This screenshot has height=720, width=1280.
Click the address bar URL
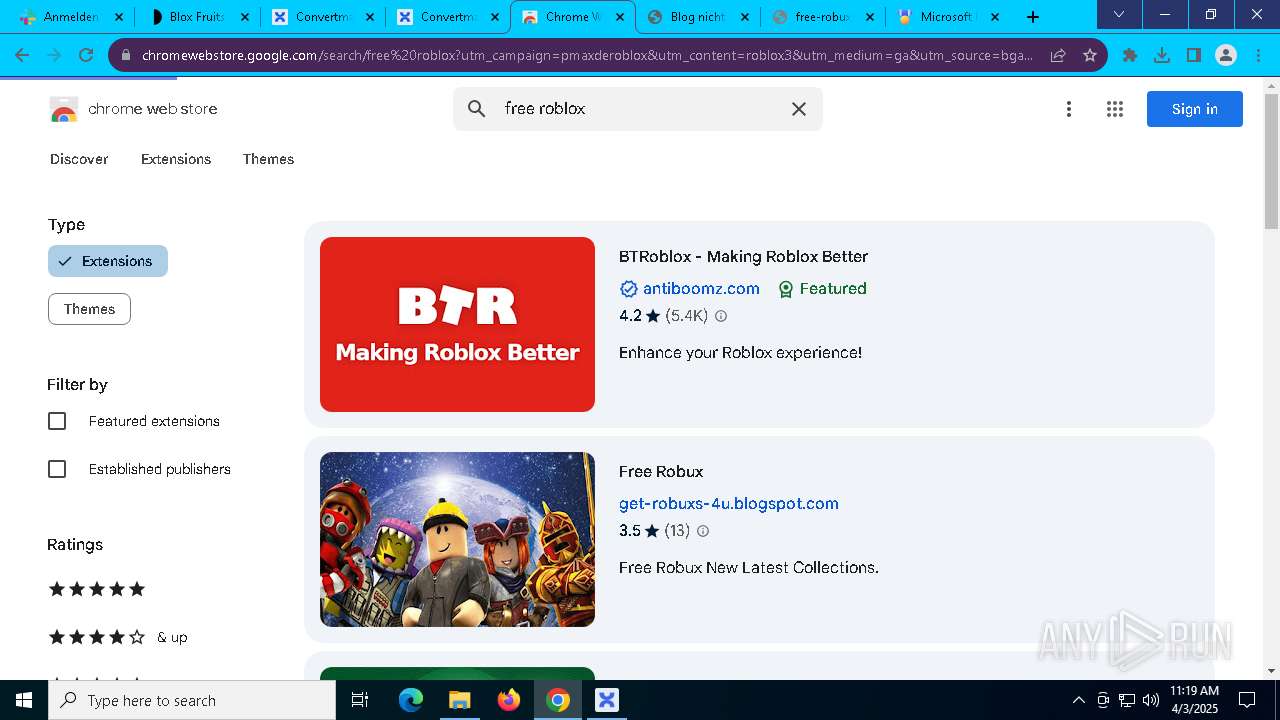[x=587, y=55]
